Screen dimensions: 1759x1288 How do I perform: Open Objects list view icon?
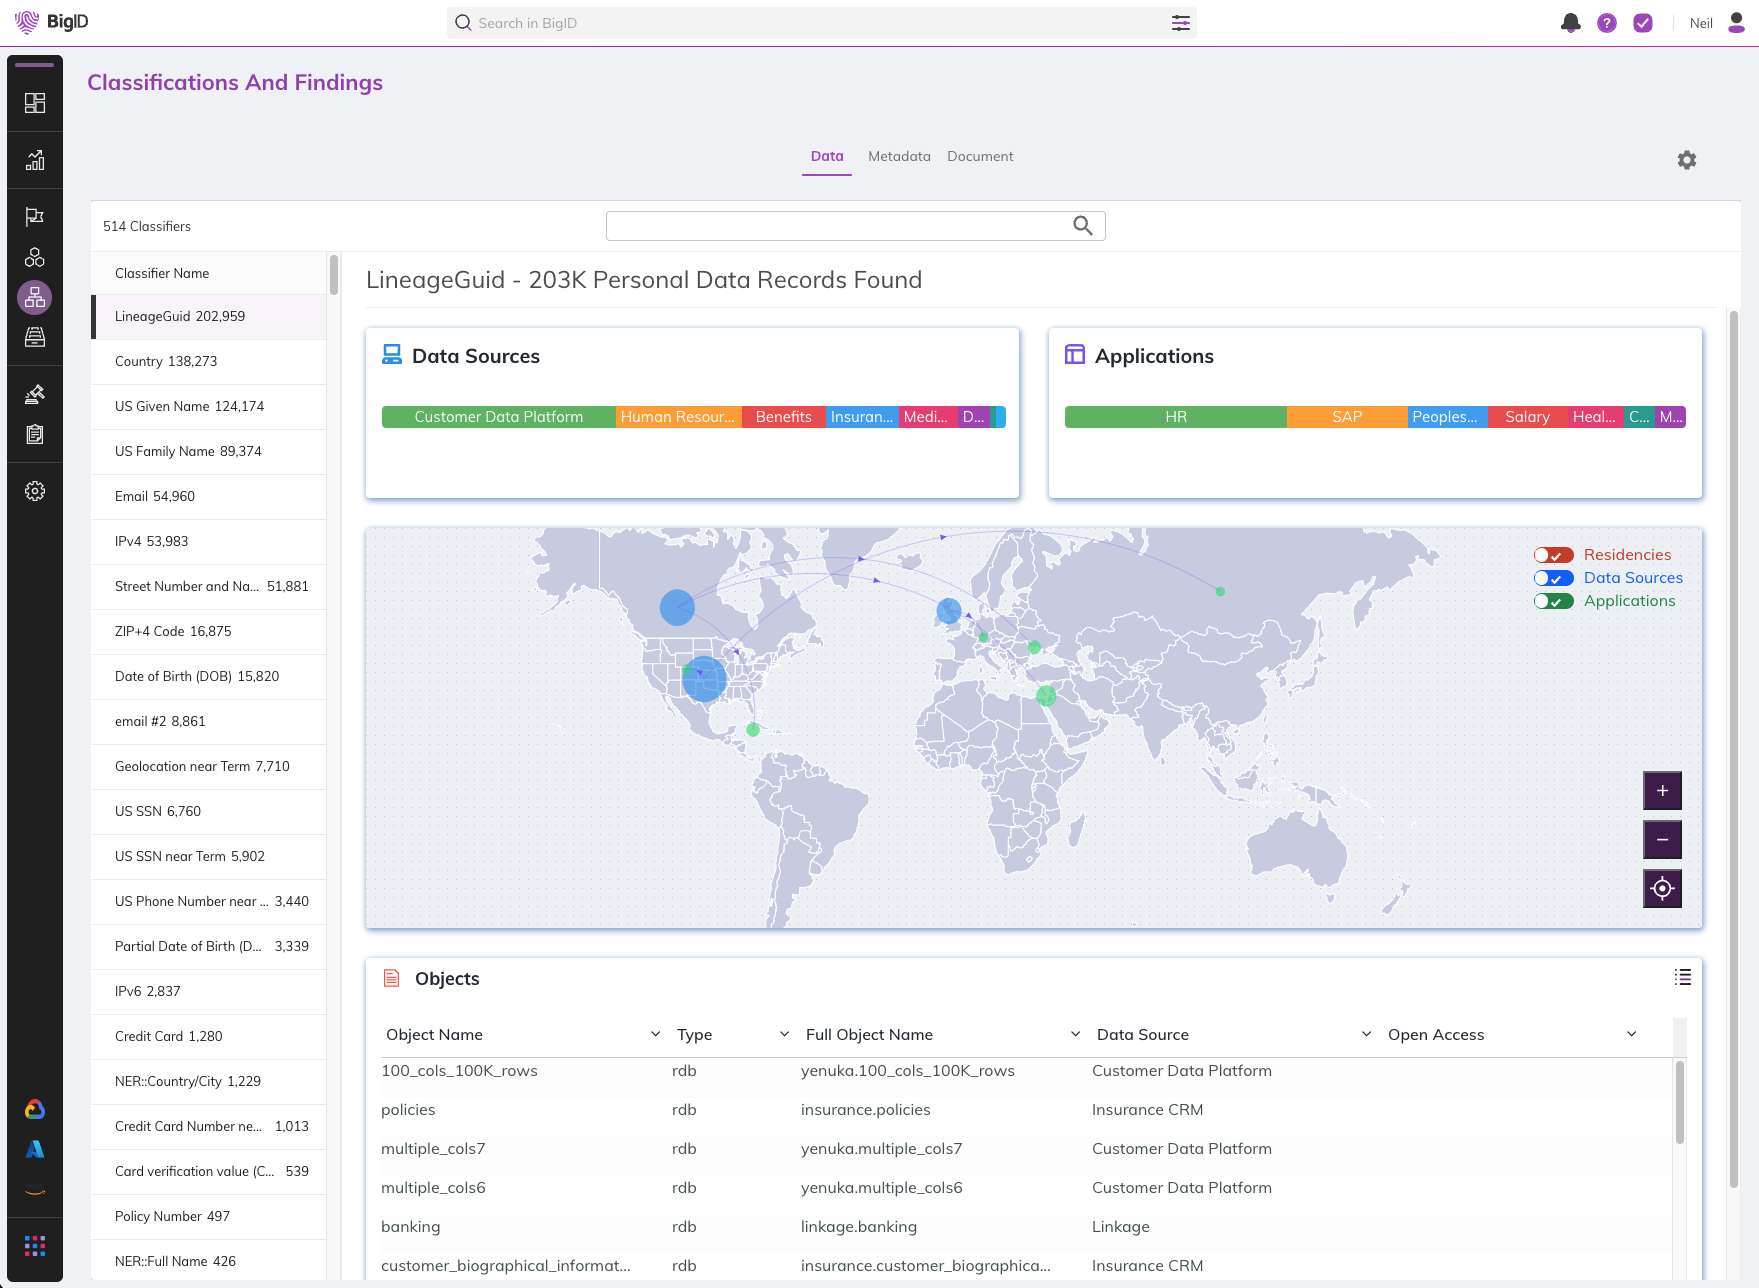(1682, 978)
